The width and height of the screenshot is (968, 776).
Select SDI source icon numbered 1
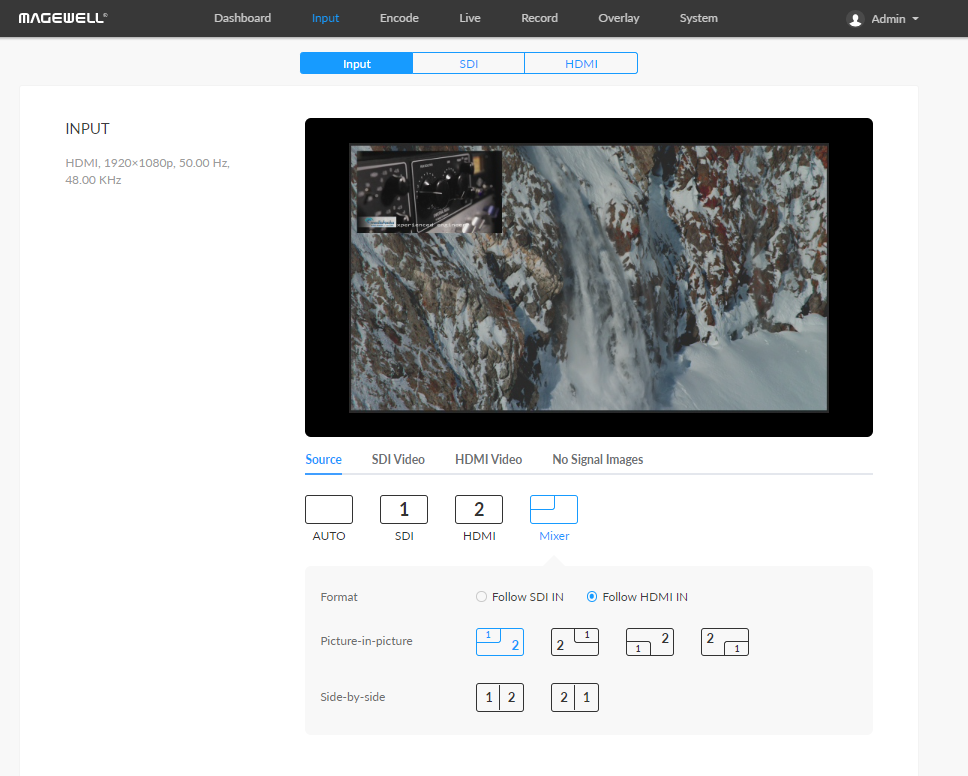point(404,509)
